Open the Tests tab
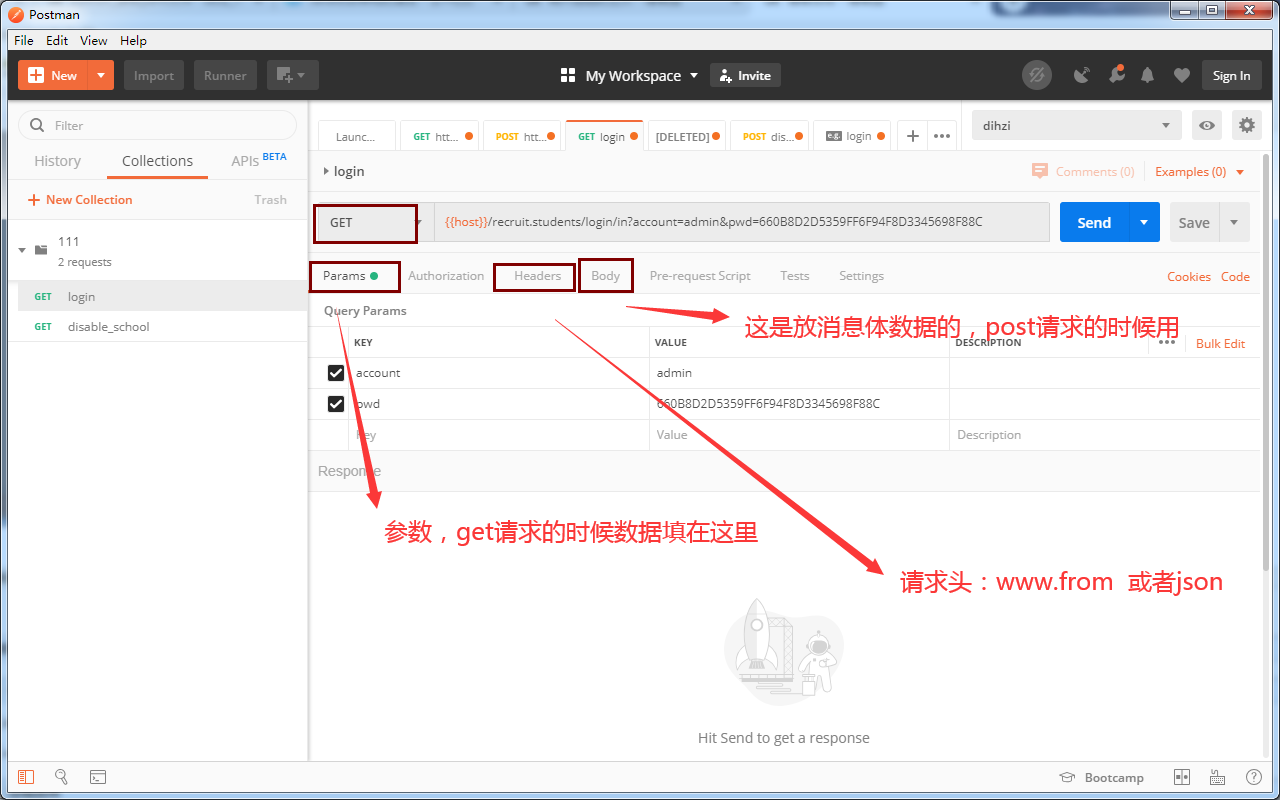 click(x=795, y=276)
